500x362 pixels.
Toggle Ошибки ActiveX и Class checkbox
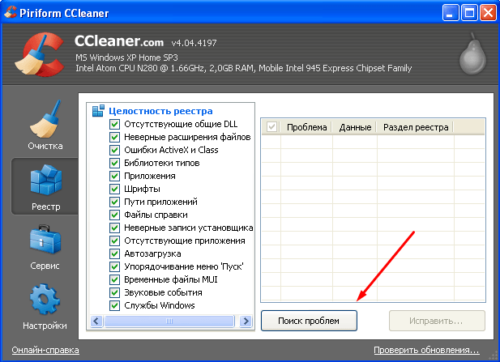(115, 150)
